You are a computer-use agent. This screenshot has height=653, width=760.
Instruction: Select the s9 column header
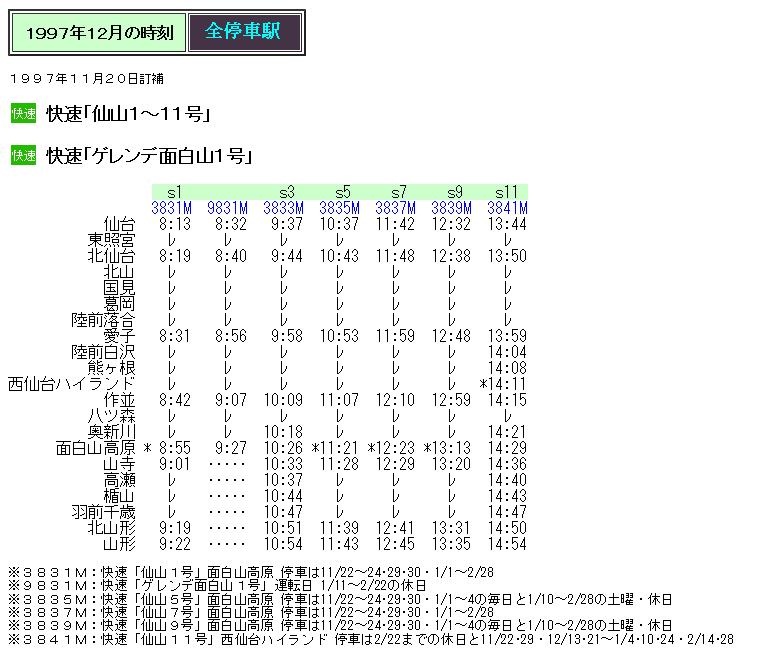(454, 192)
